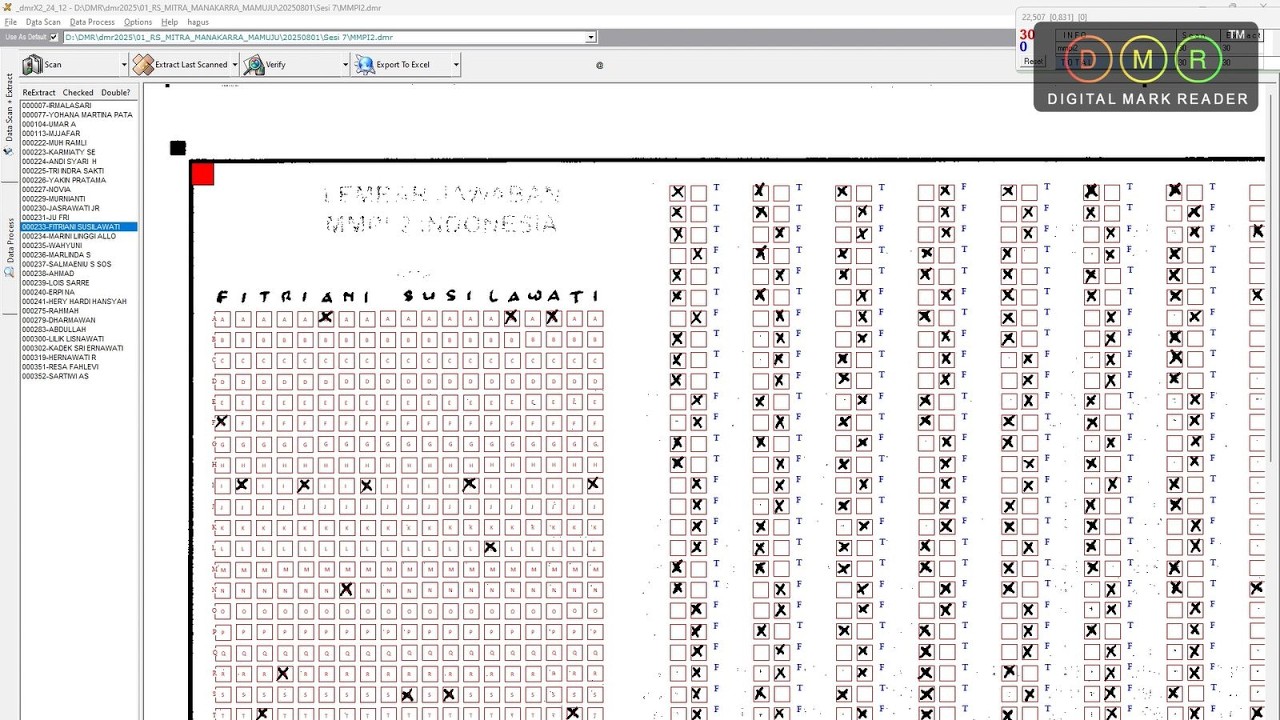The height and width of the screenshot is (720, 1280).
Task: Click the Verify magnifier icon
Action: 254,64
